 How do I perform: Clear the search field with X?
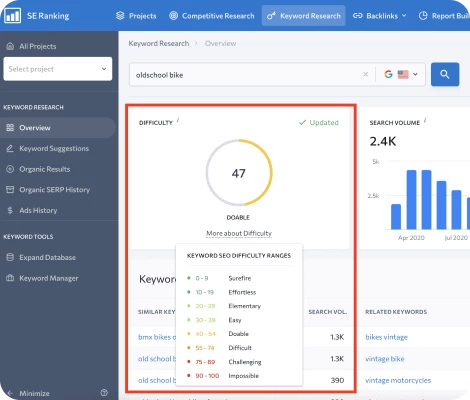tap(366, 74)
